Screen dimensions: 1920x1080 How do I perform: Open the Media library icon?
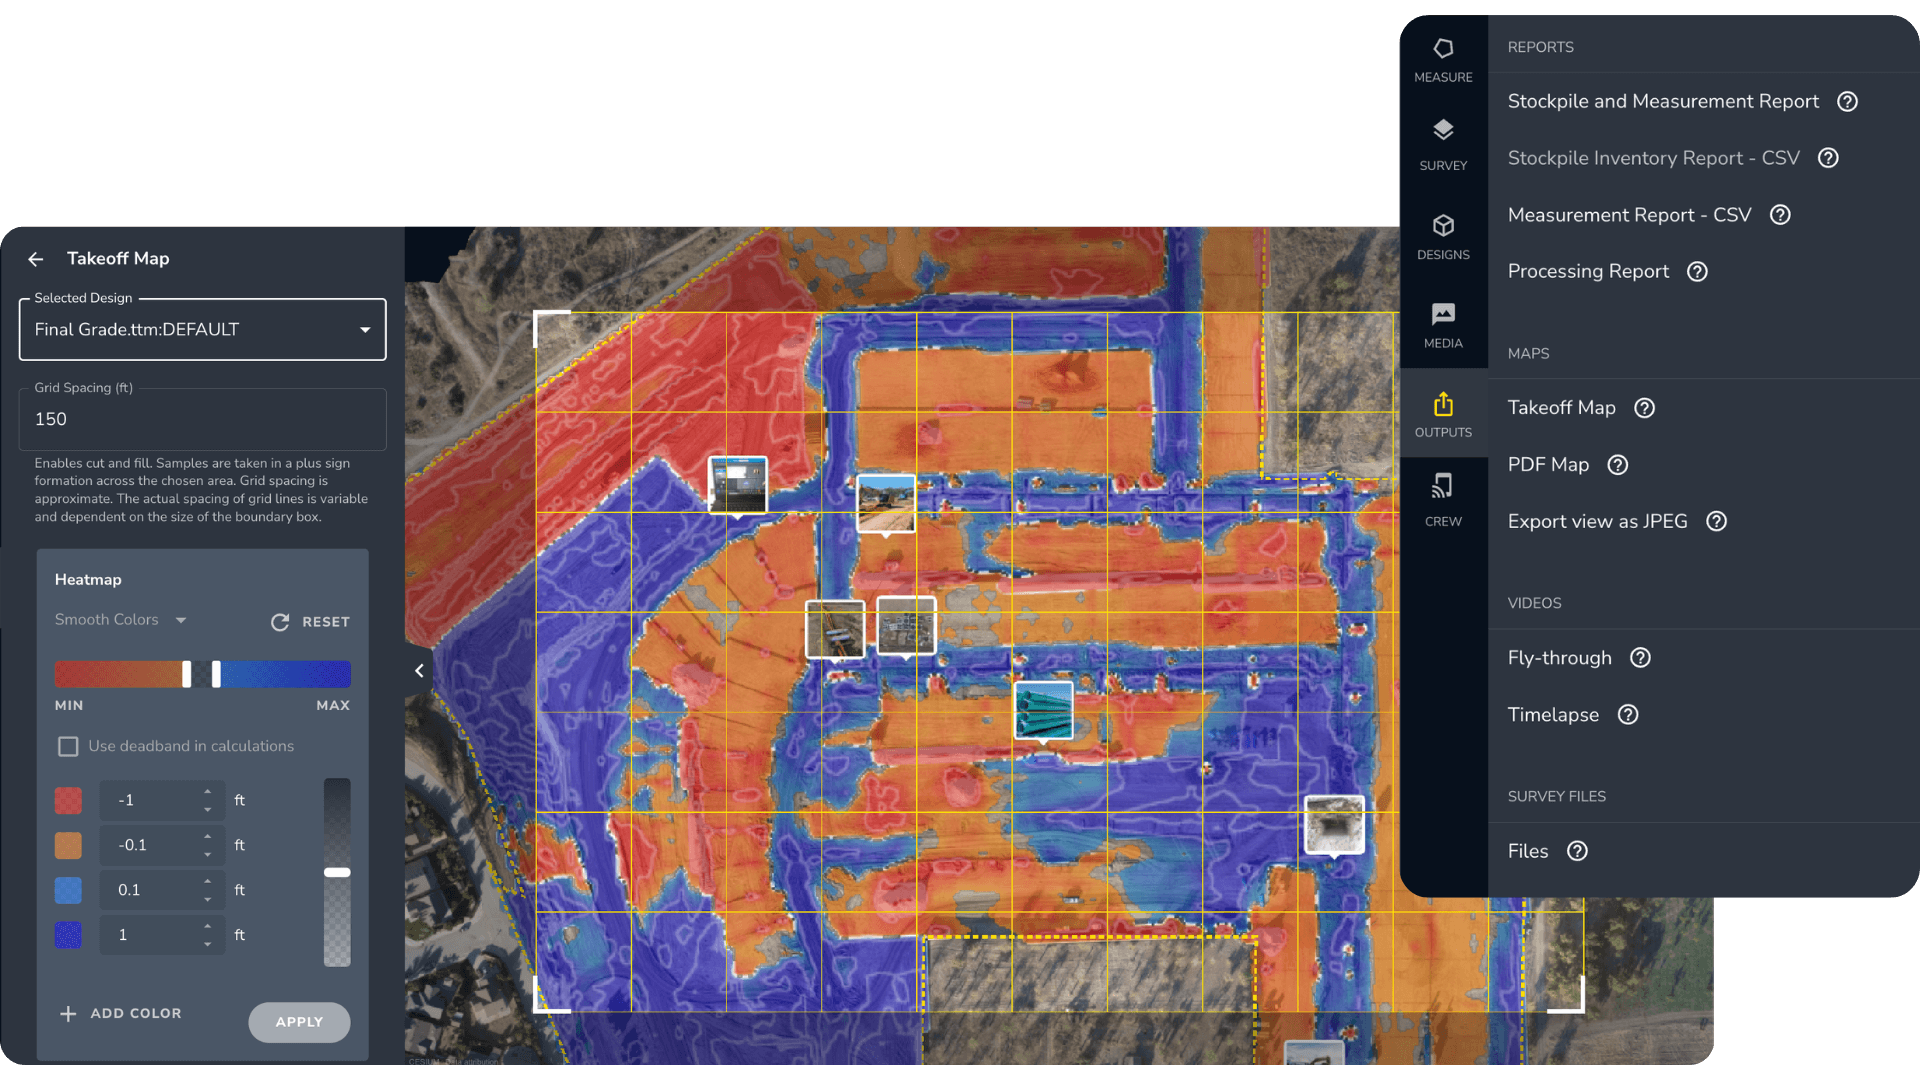pyautogui.click(x=1443, y=322)
